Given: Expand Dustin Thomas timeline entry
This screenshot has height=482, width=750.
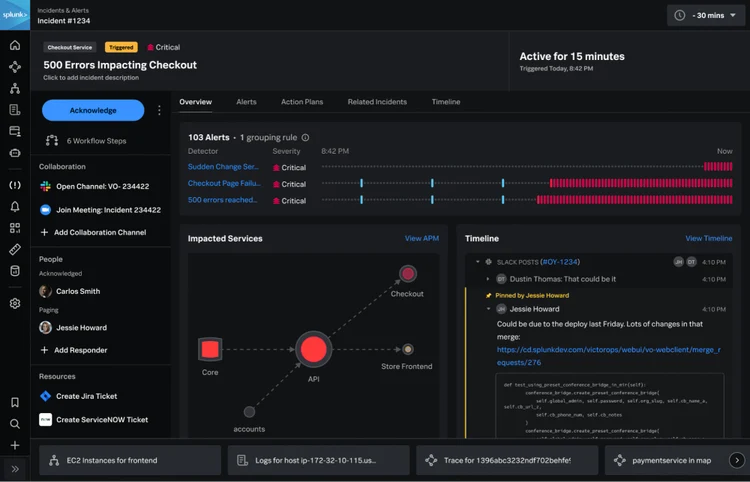Looking at the screenshot, I should (488, 279).
